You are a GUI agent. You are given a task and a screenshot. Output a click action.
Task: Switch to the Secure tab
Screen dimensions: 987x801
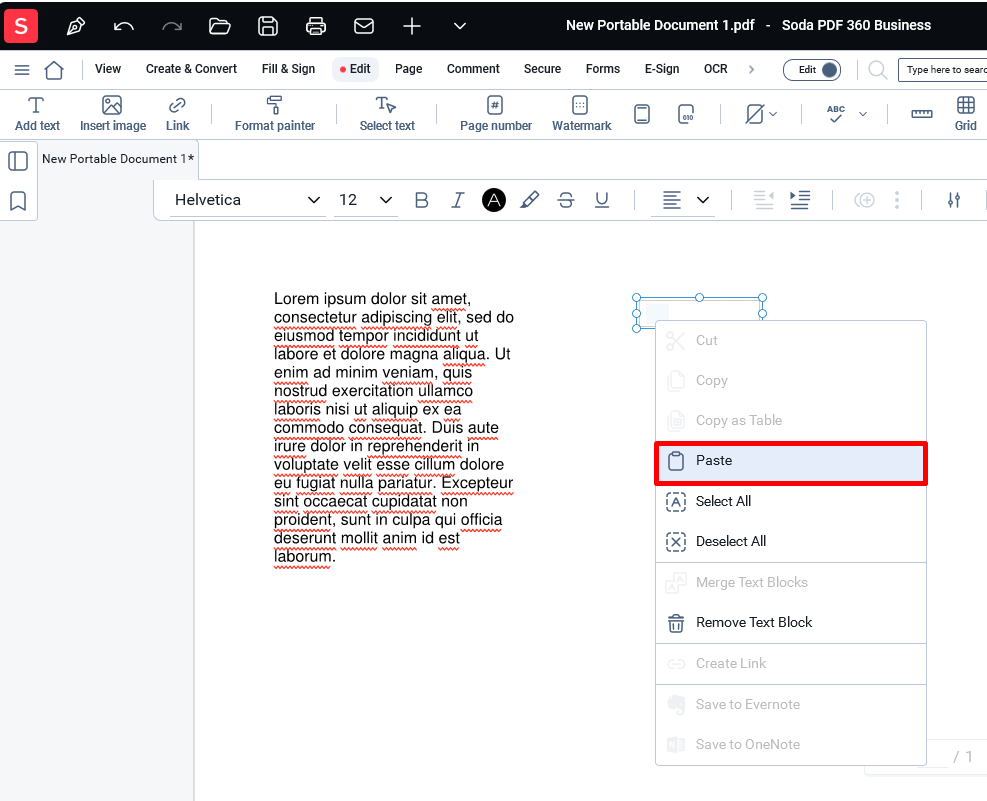click(543, 69)
